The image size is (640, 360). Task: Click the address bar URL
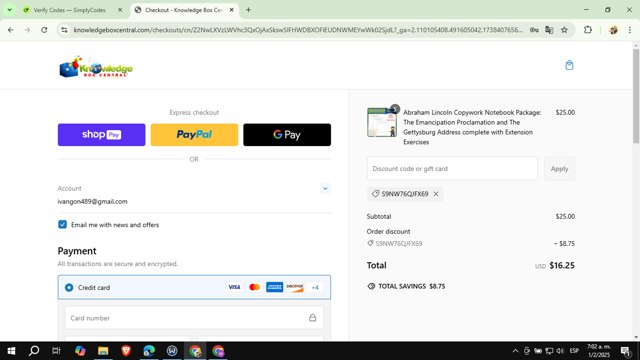tap(298, 30)
